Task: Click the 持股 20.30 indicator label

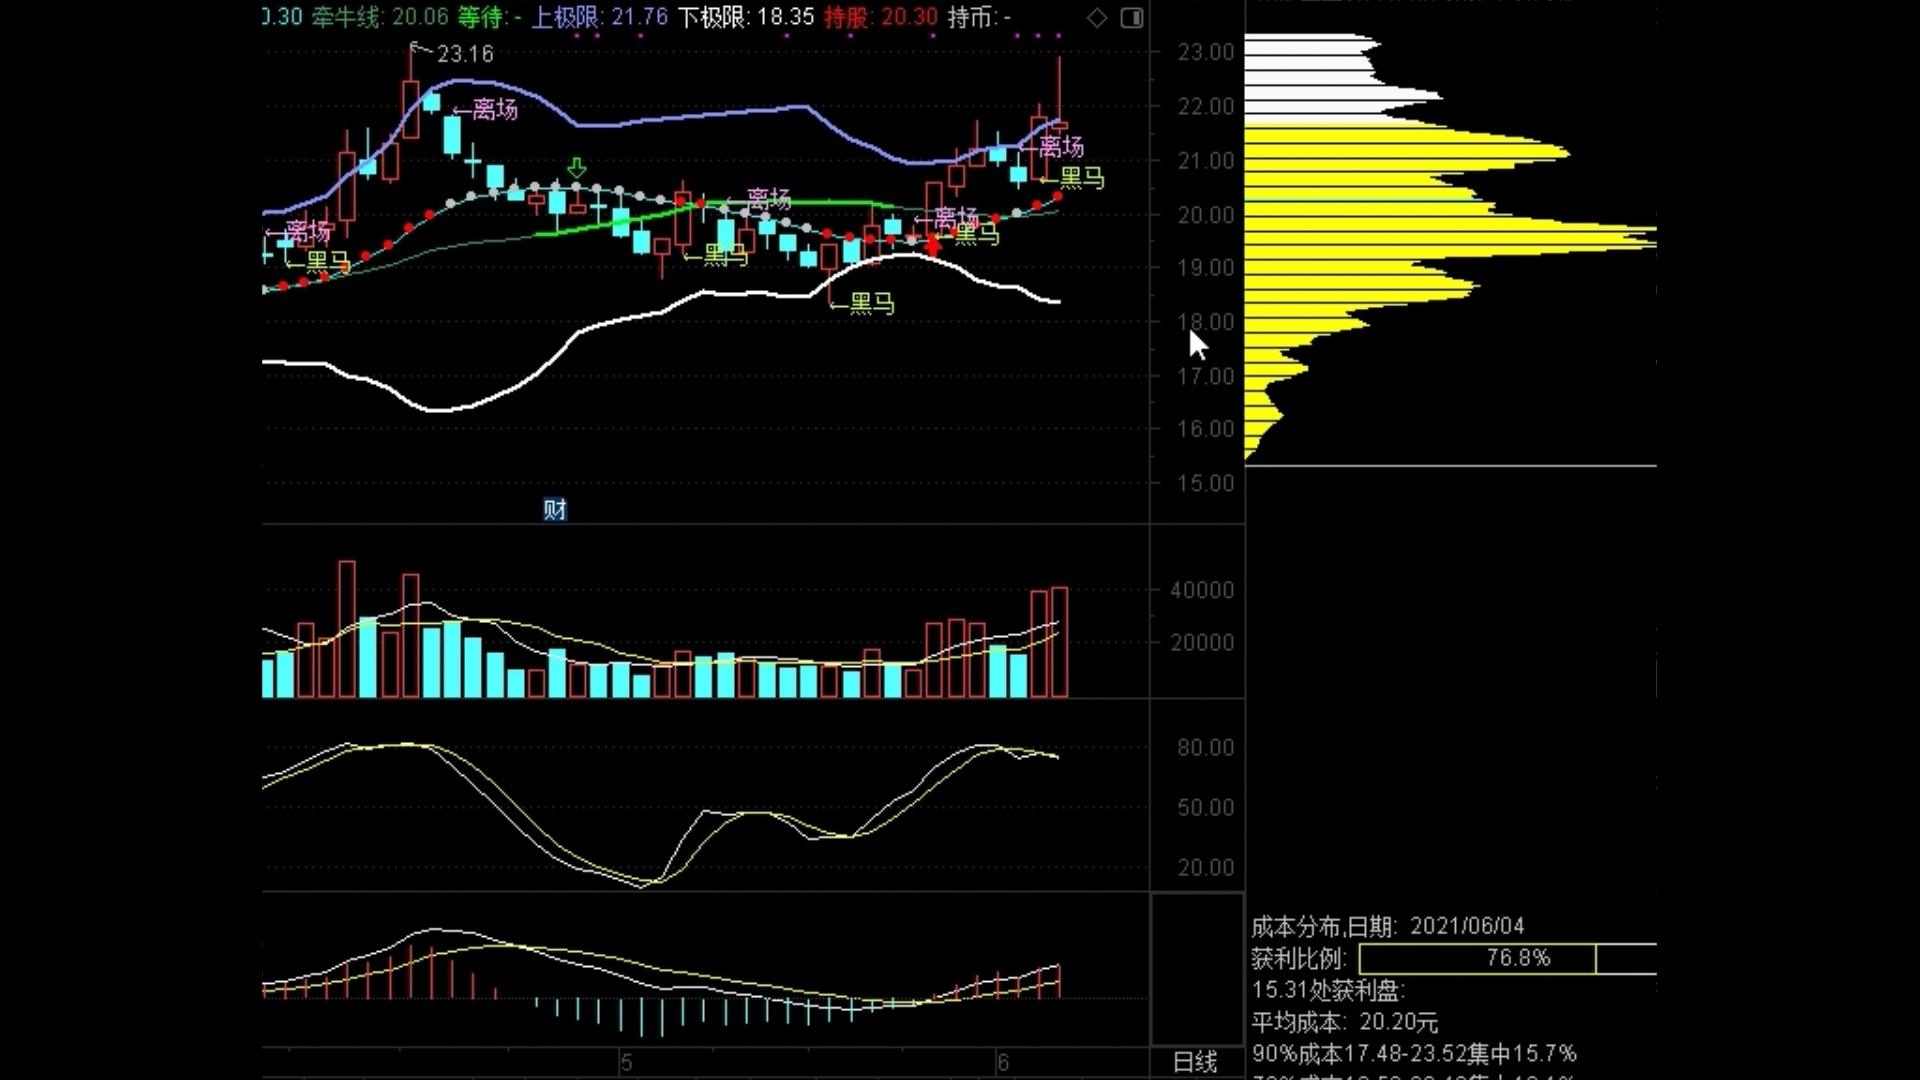Action: pos(881,17)
